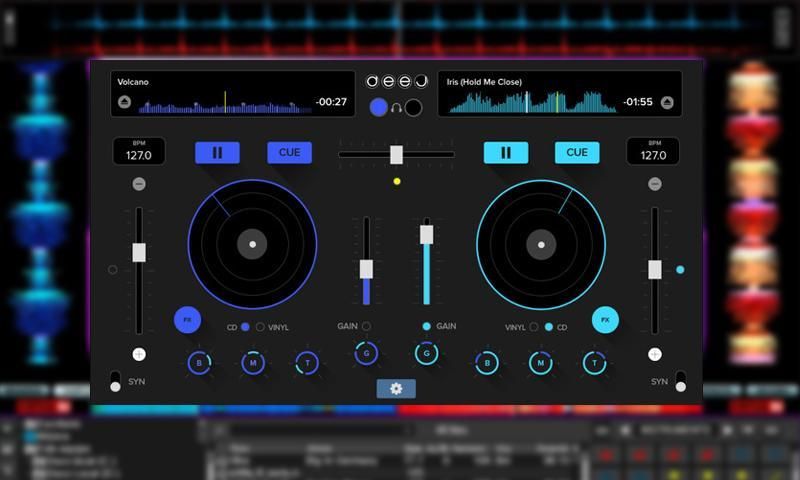Image resolution: width=800 pixels, height=480 pixels.
Task: Select VINYL mode on left deck
Action: [x=261, y=327]
